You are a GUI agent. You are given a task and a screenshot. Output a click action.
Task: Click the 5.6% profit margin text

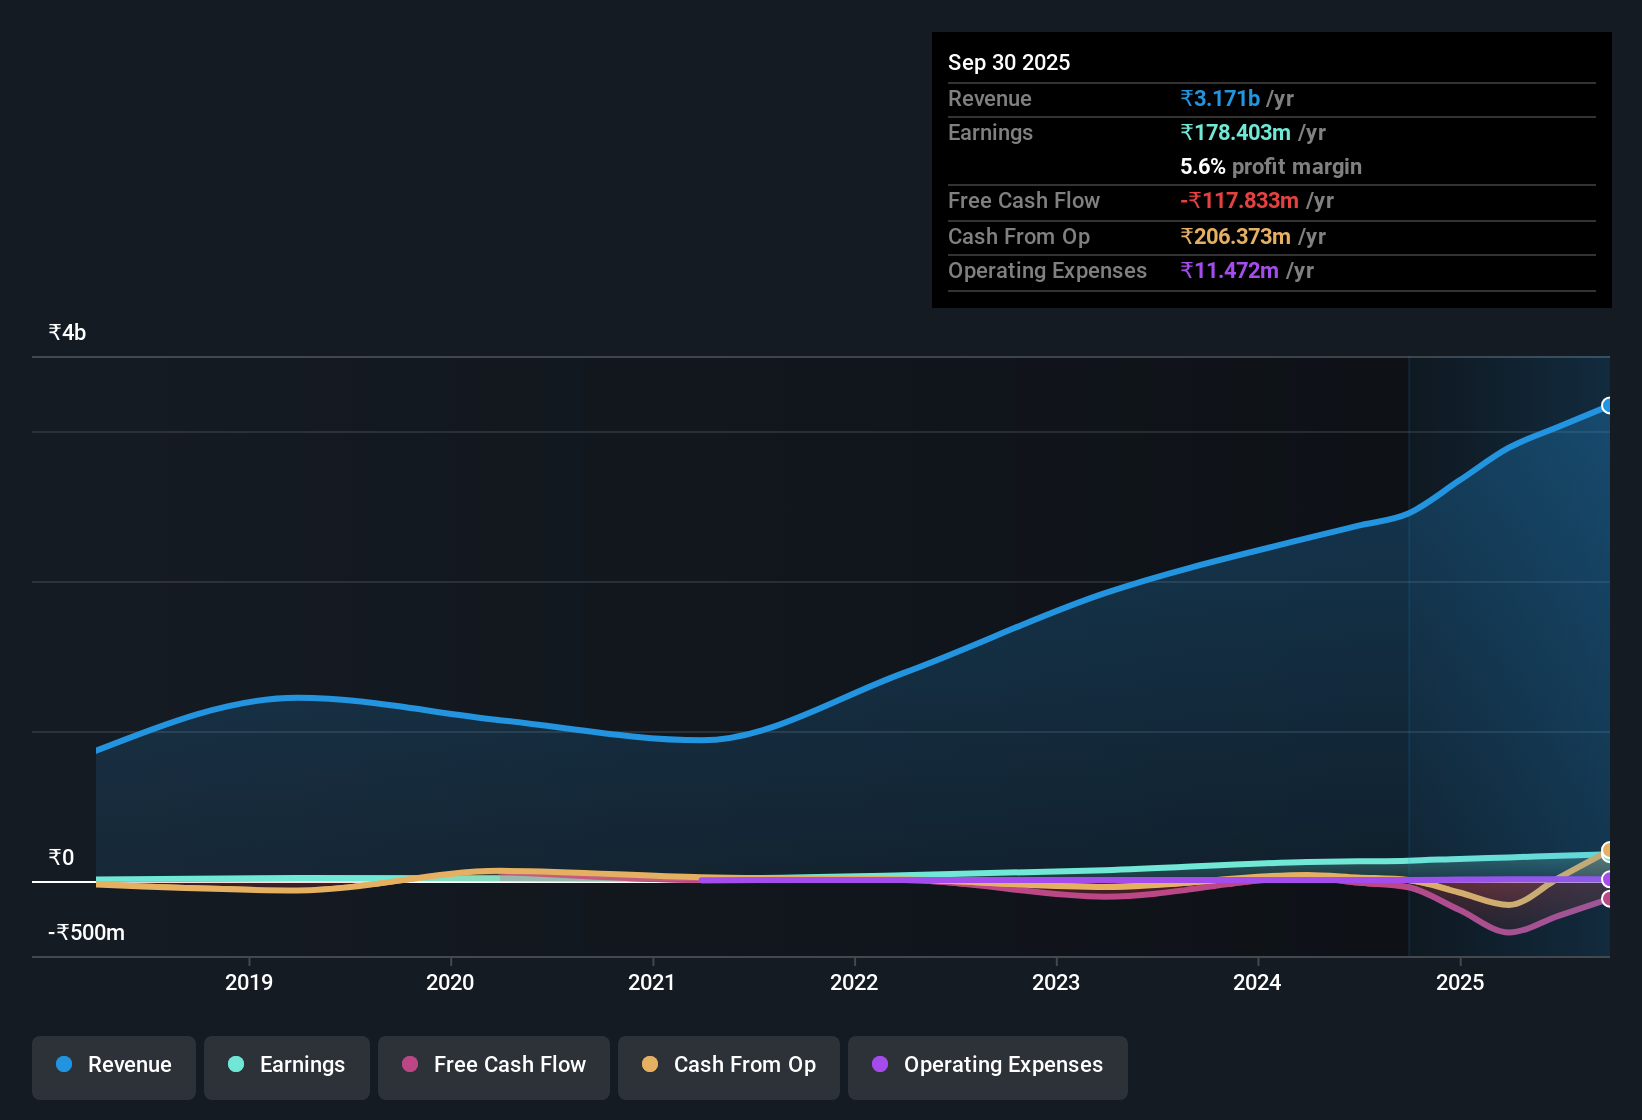[x=1271, y=167]
